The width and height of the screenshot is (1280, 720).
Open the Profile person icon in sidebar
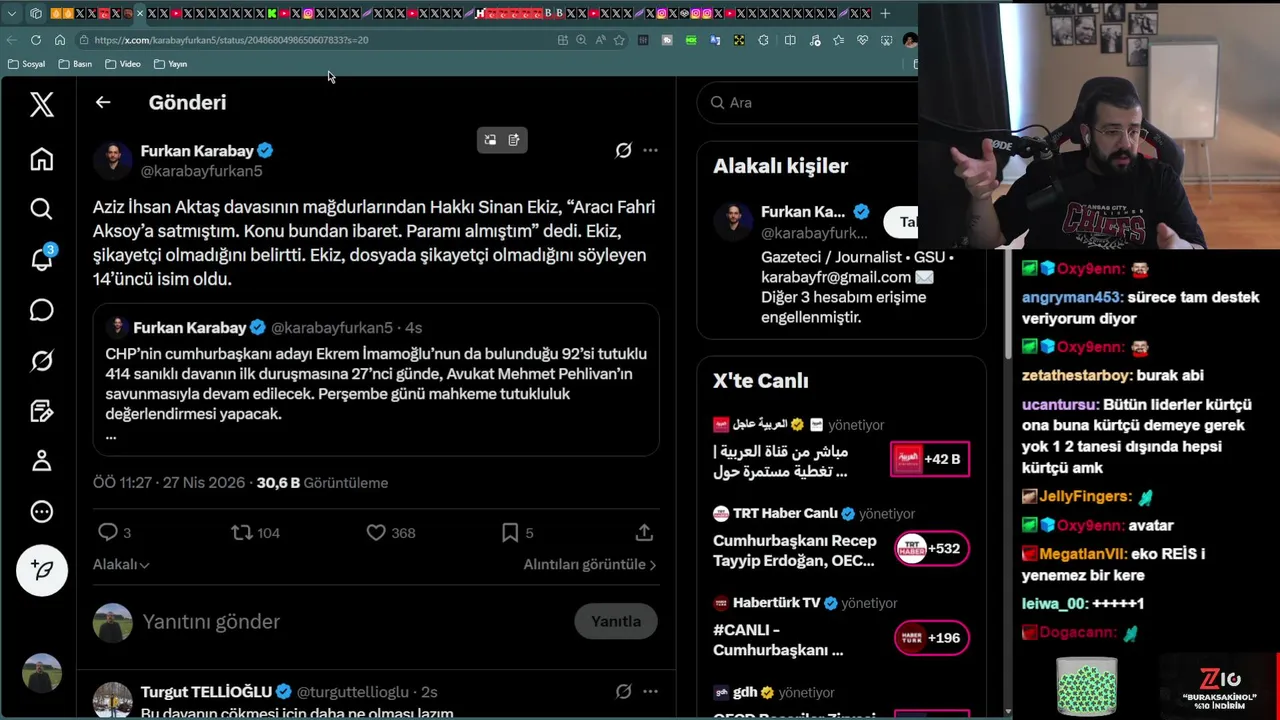[x=41, y=461]
